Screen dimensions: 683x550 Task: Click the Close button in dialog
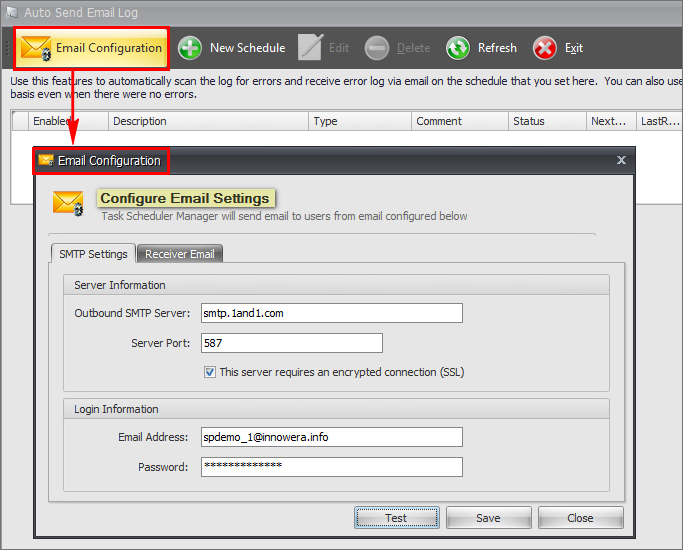pos(580,518)
